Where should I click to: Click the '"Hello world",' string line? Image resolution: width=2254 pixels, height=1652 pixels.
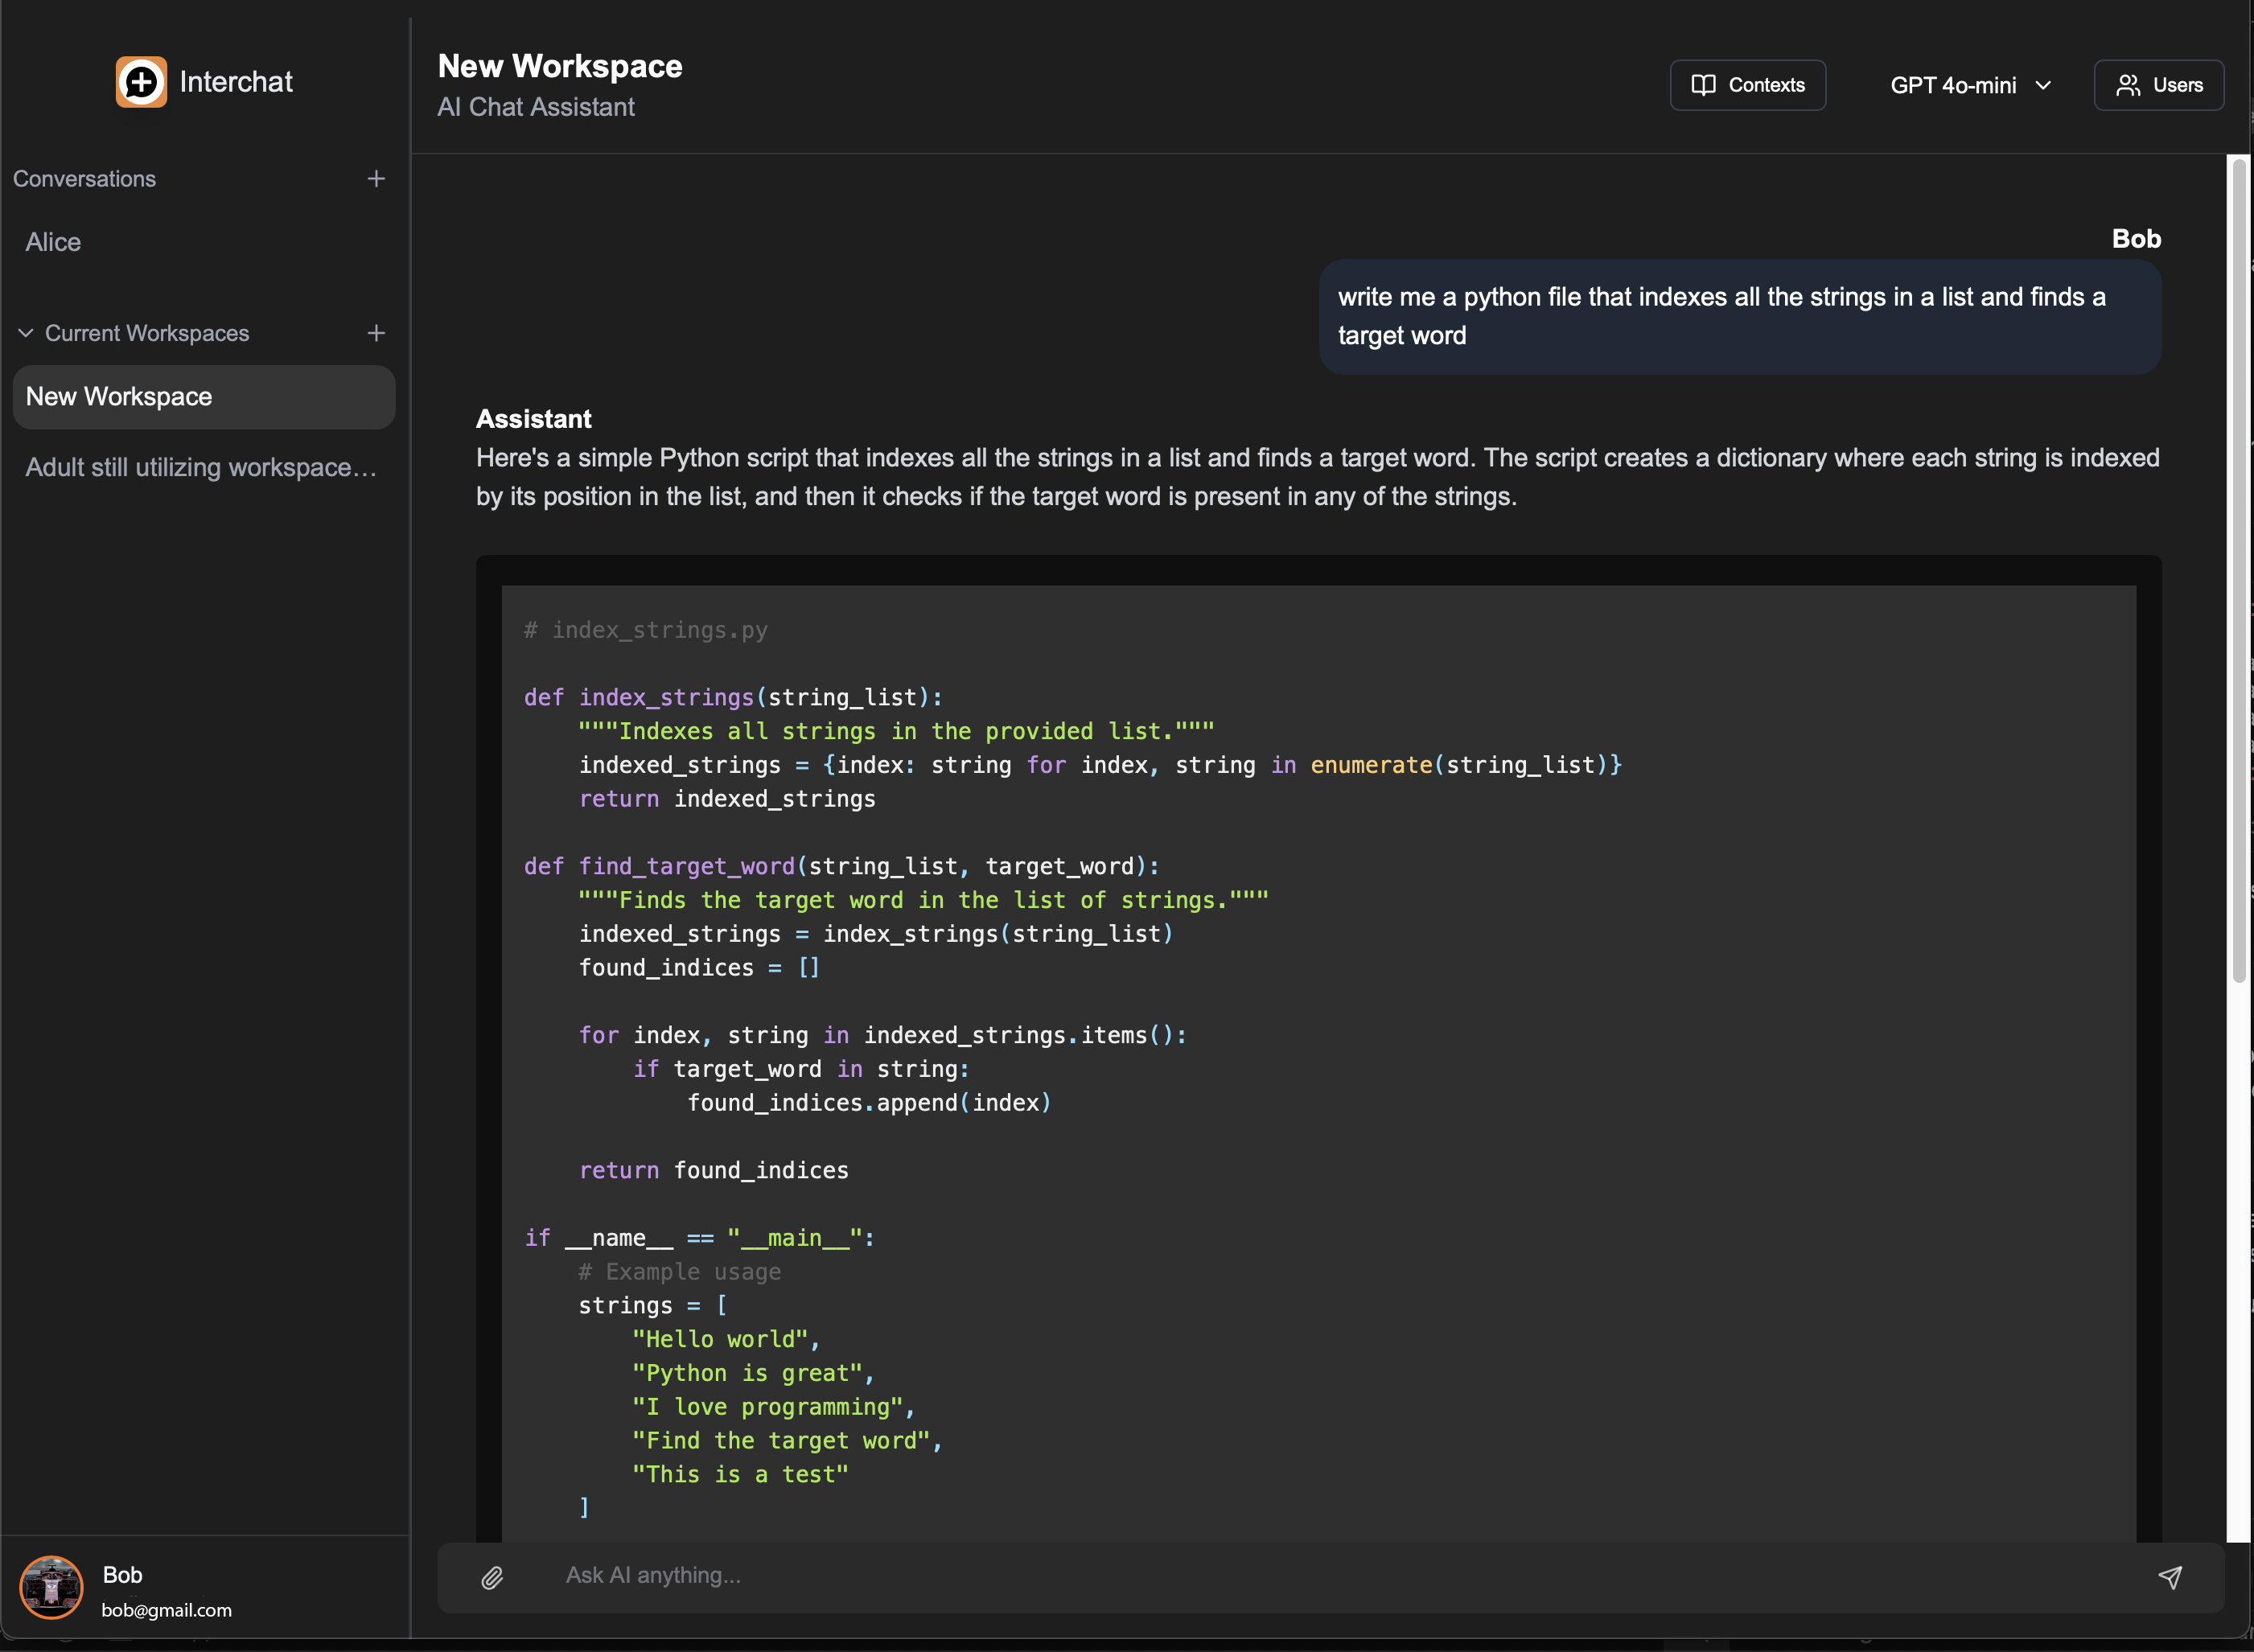726,1339
